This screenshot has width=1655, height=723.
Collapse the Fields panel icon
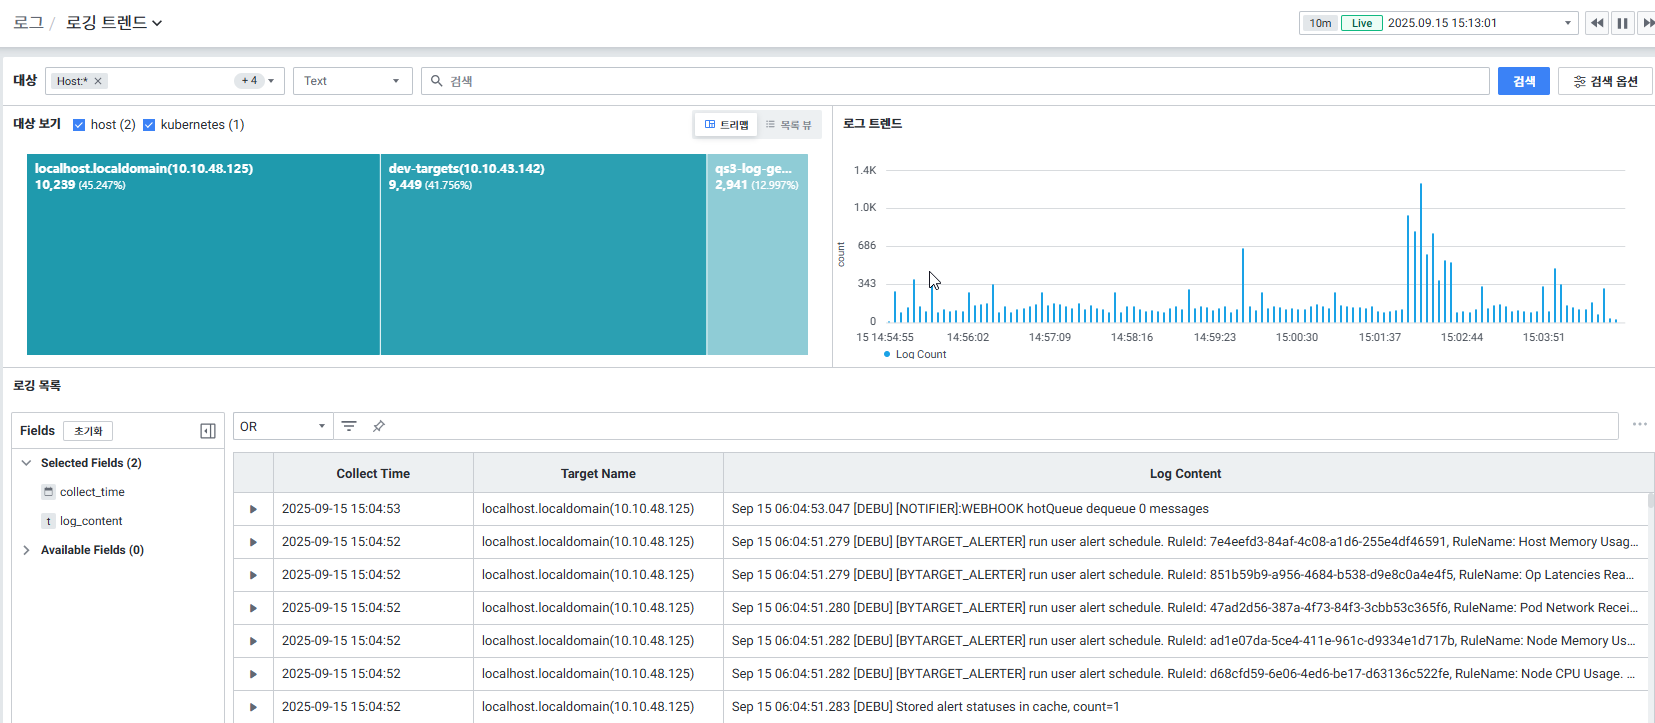208,431
